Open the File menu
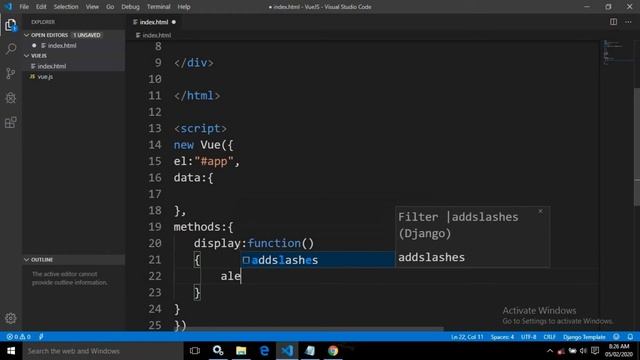Image resolution: width=640 pixels, height=360 pixels. click(24, 7)
